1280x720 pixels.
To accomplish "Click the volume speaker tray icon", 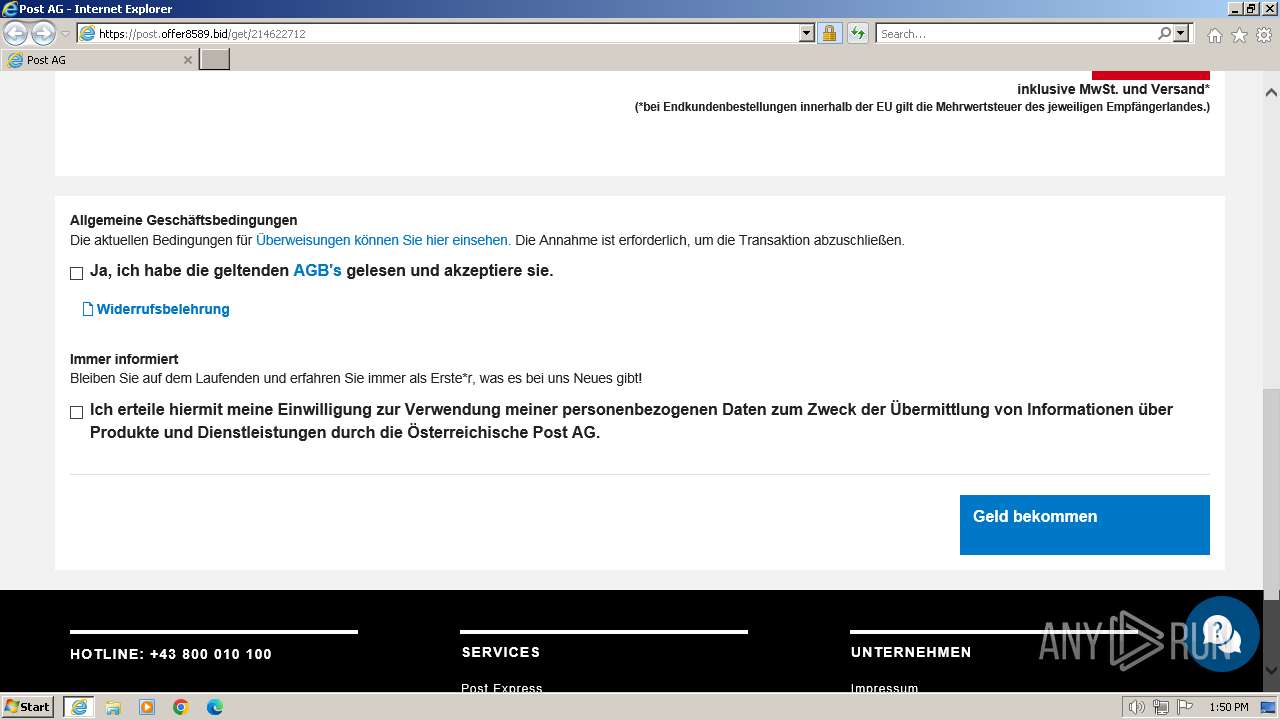I will [1136, 707].
